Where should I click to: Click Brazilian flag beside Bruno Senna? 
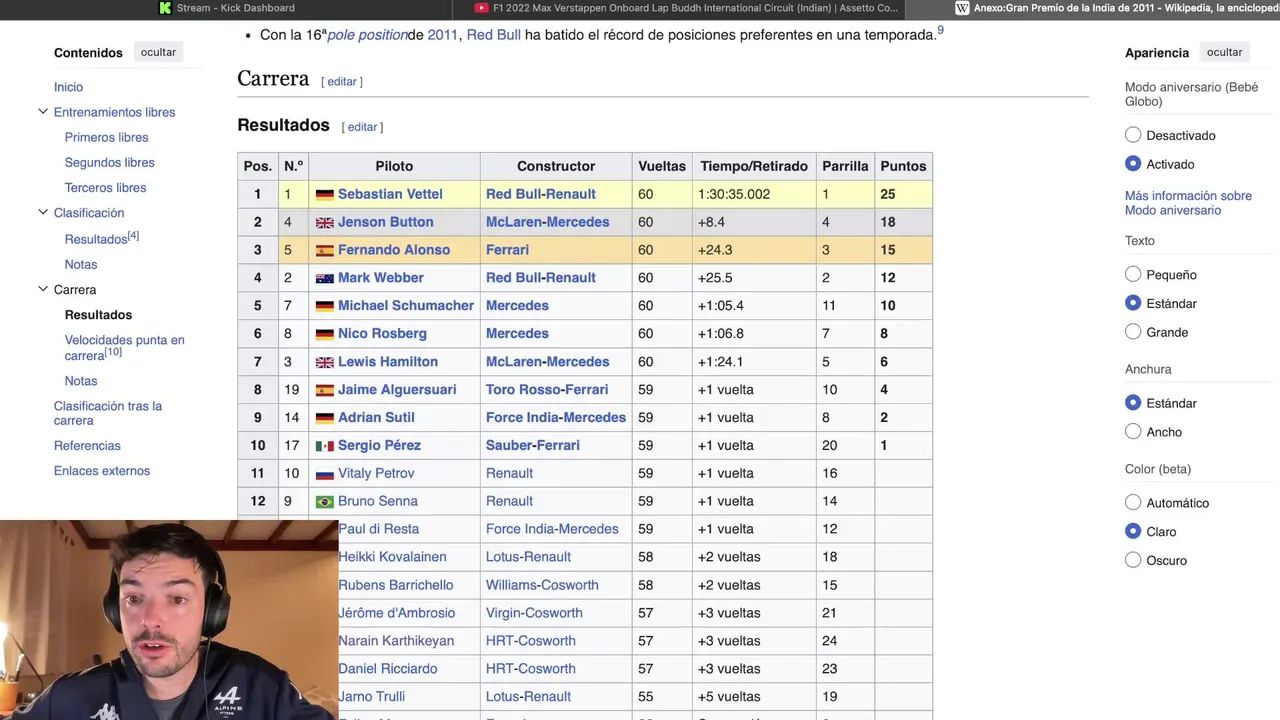point(324,502)
